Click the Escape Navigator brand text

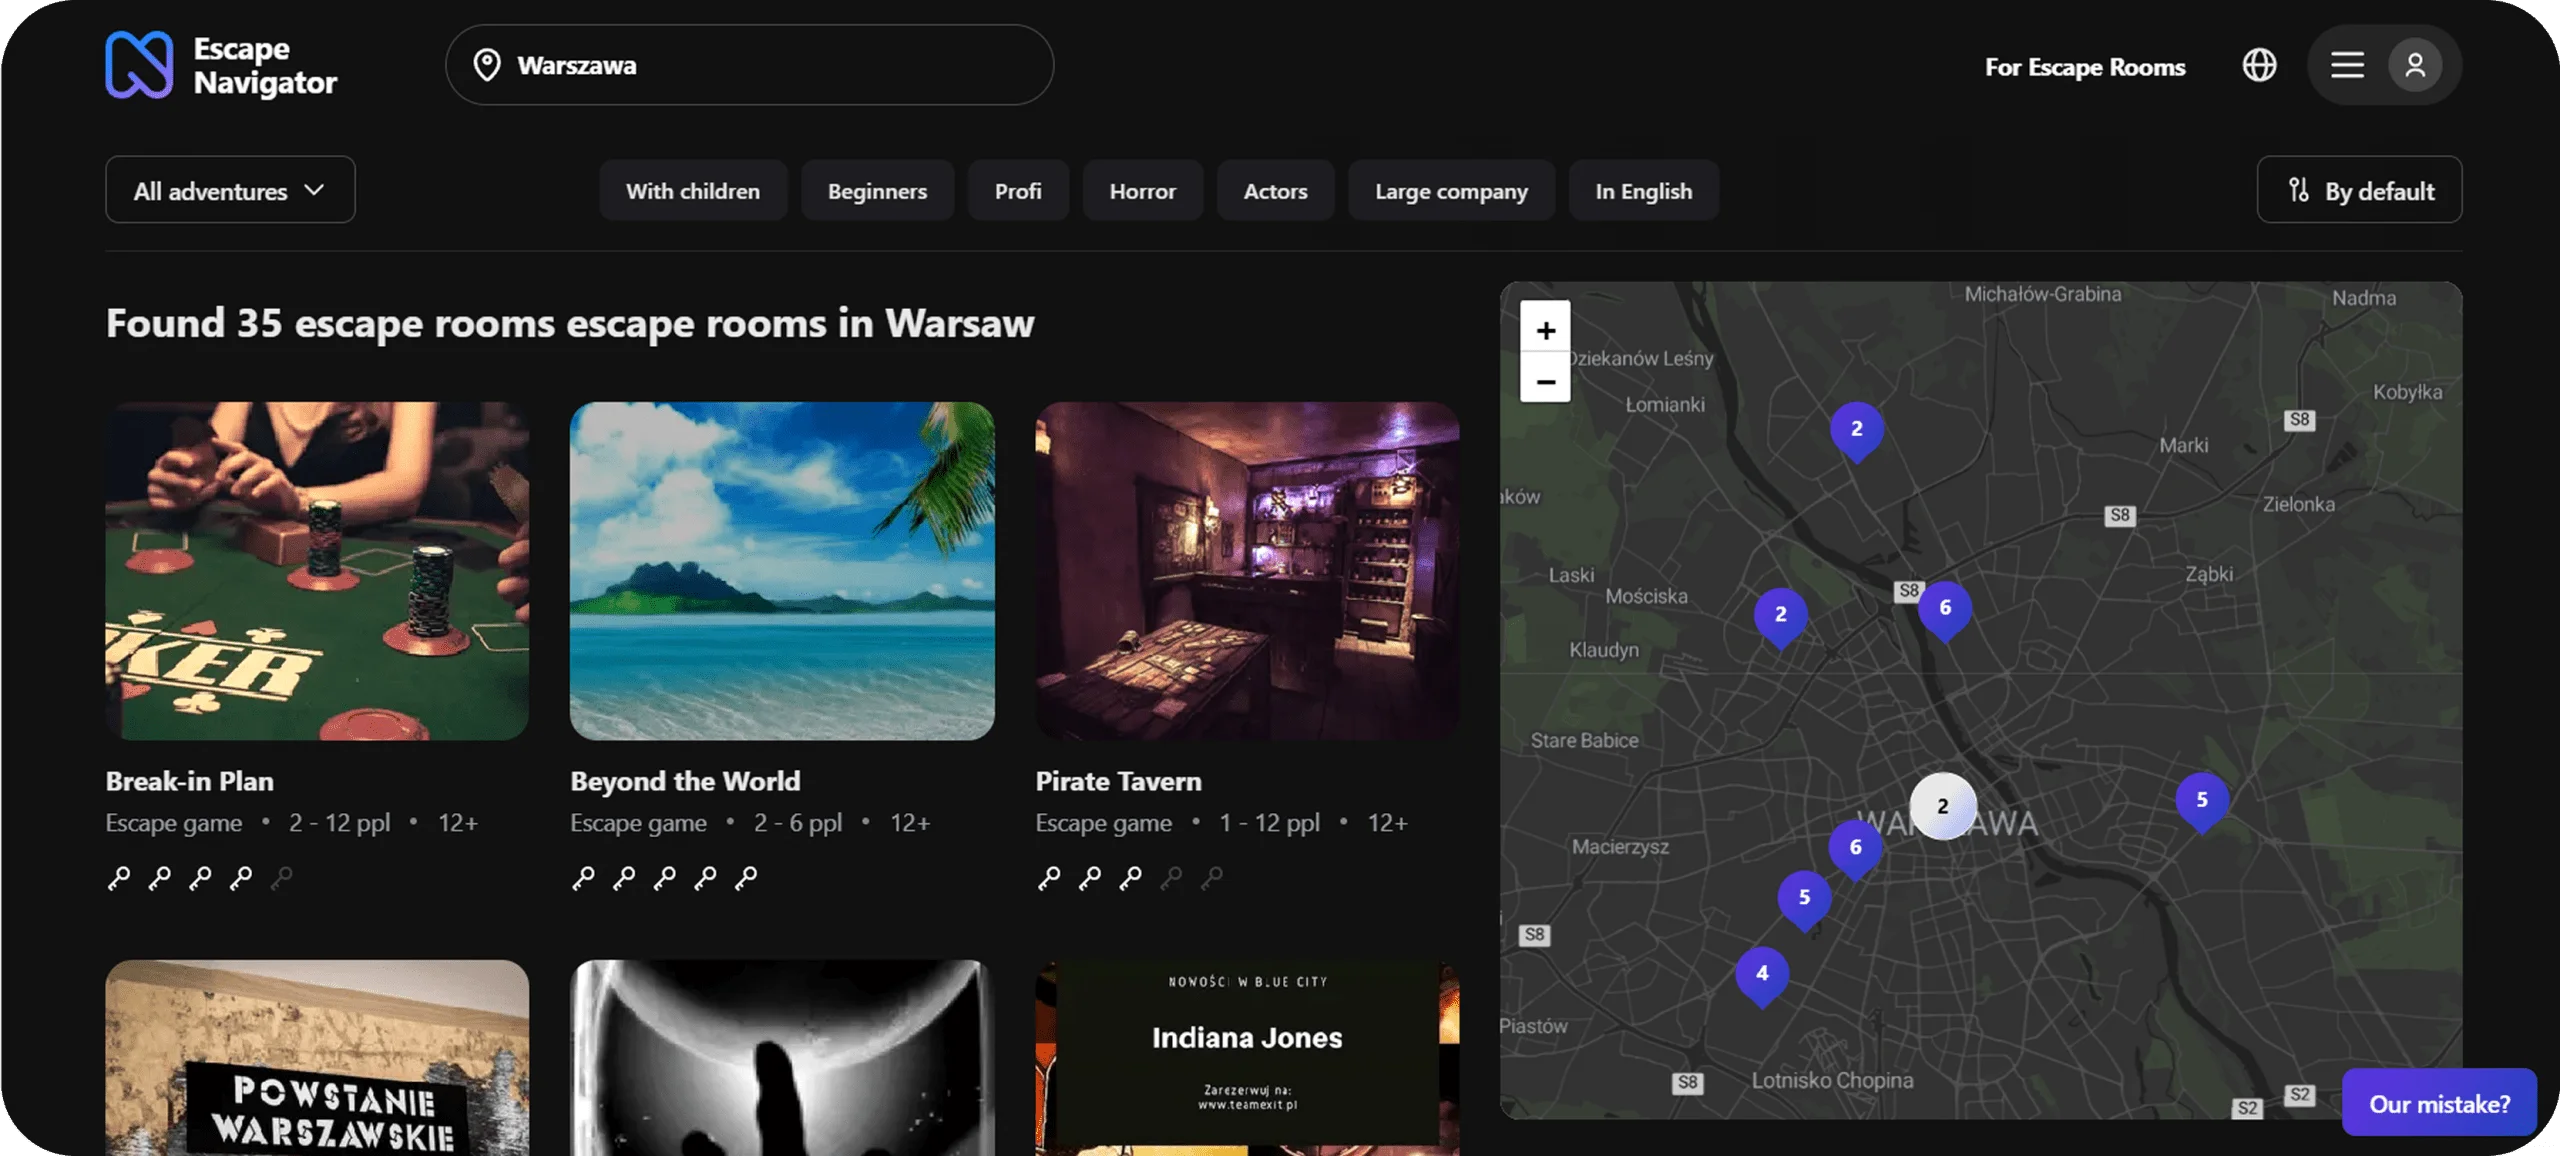pyautogui.click(x=264, y=65)
